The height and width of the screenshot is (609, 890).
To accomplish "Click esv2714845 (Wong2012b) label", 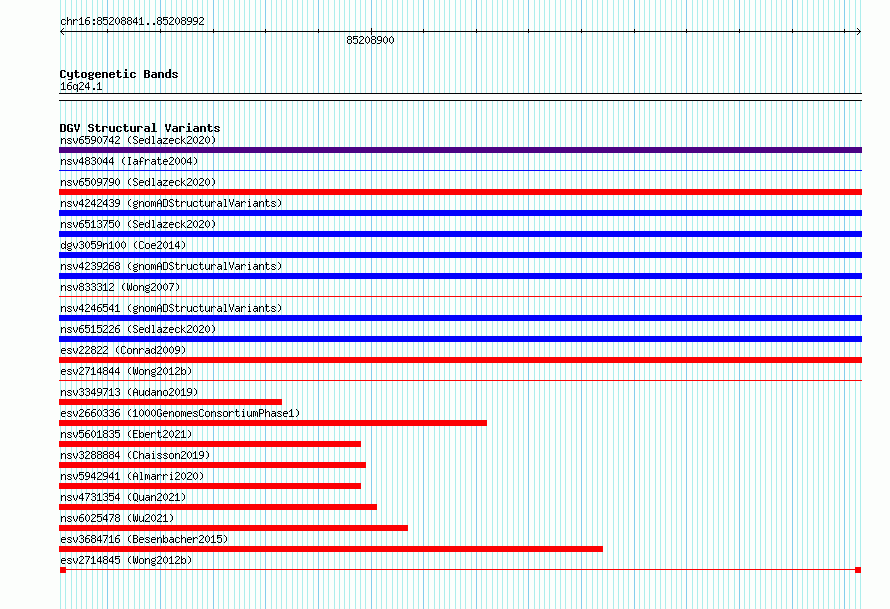I will [126, 560].
